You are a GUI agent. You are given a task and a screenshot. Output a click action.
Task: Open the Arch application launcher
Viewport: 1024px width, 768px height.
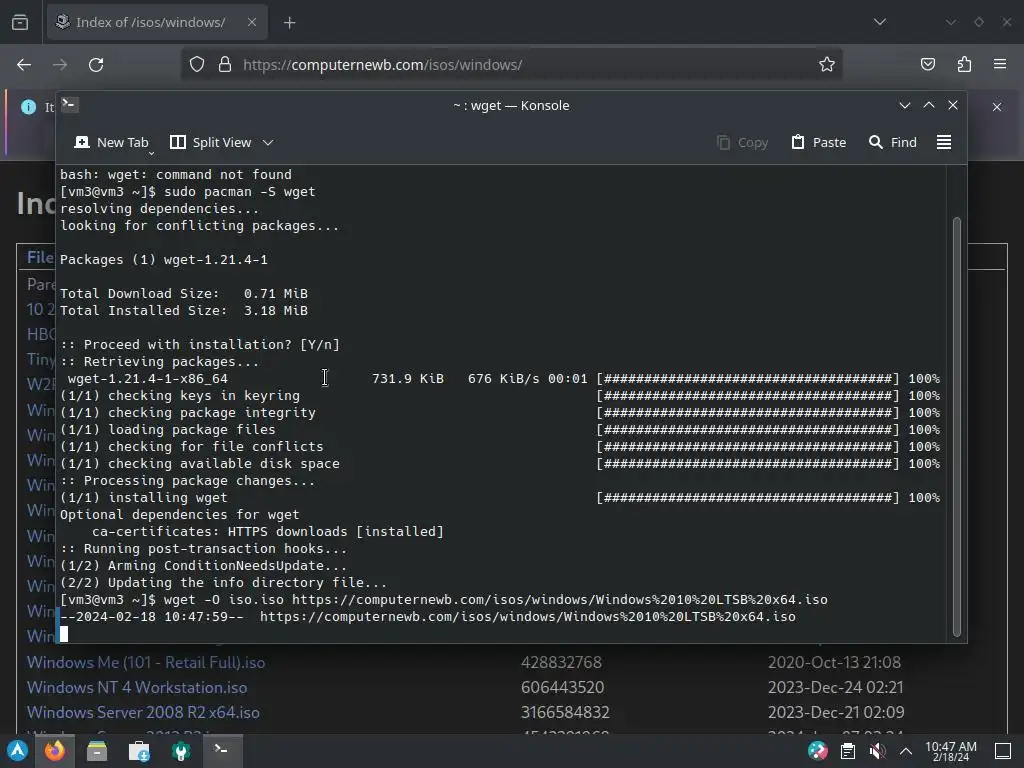coord(17,751)
